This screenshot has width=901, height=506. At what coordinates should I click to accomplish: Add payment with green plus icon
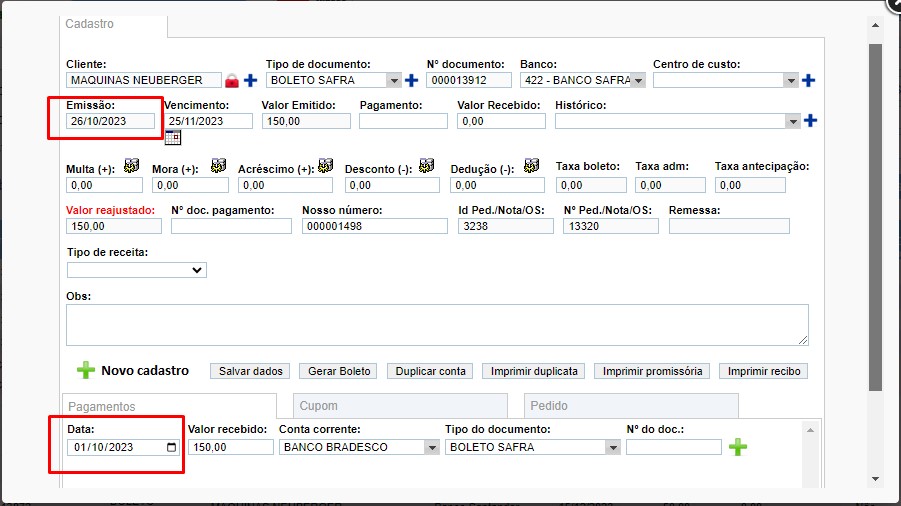[x=738, y=447]
